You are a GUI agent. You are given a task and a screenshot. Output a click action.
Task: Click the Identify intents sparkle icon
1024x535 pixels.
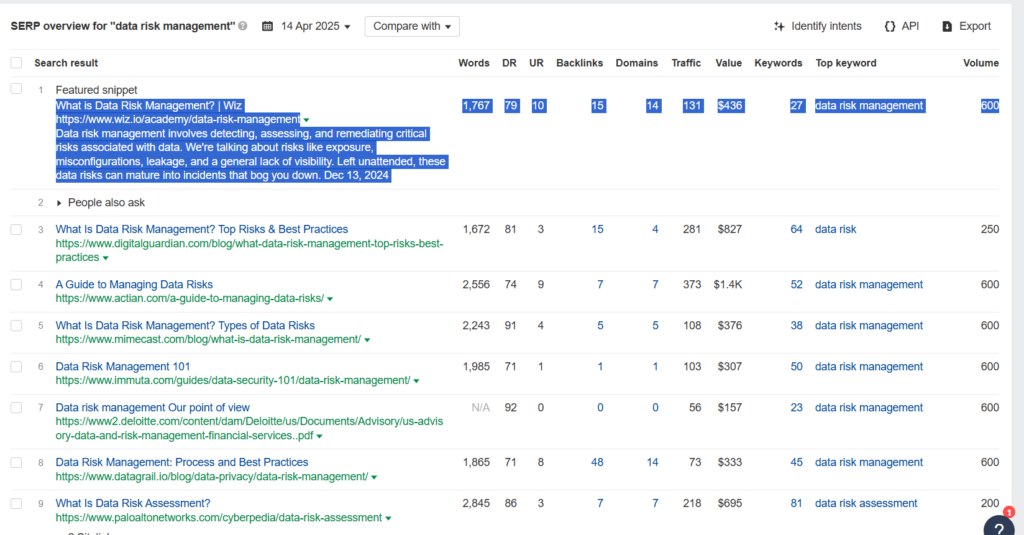779,26
